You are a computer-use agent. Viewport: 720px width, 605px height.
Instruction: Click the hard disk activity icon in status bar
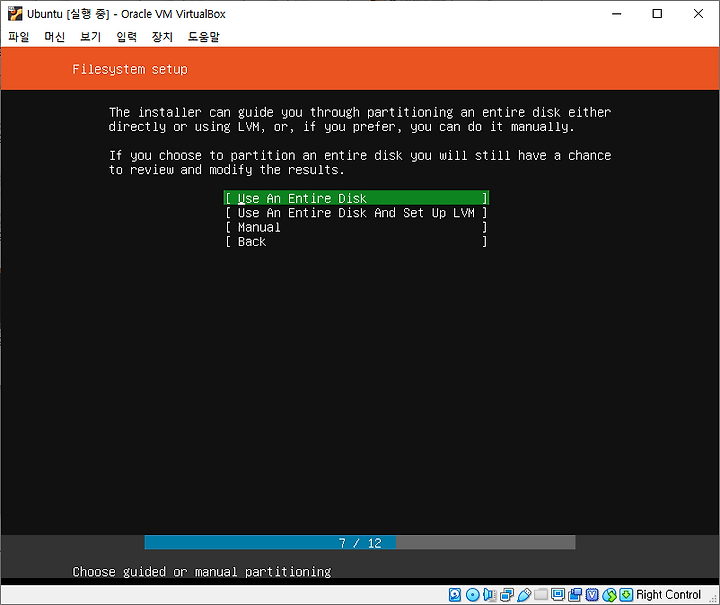click(455, 594)
